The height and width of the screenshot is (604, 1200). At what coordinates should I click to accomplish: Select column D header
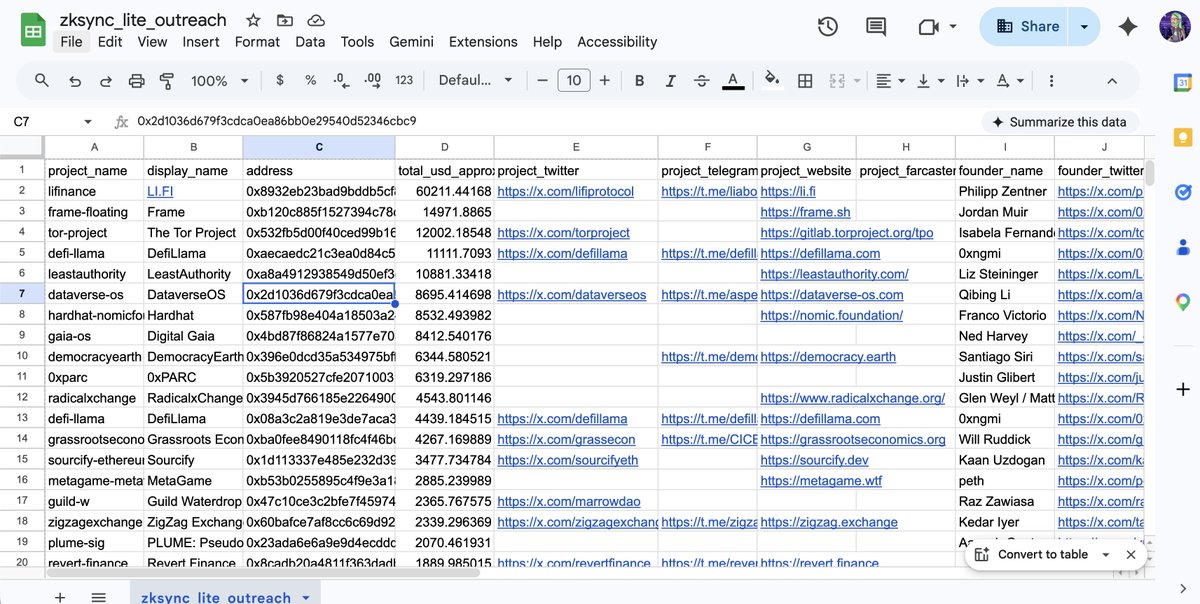(x=445, y=147)
